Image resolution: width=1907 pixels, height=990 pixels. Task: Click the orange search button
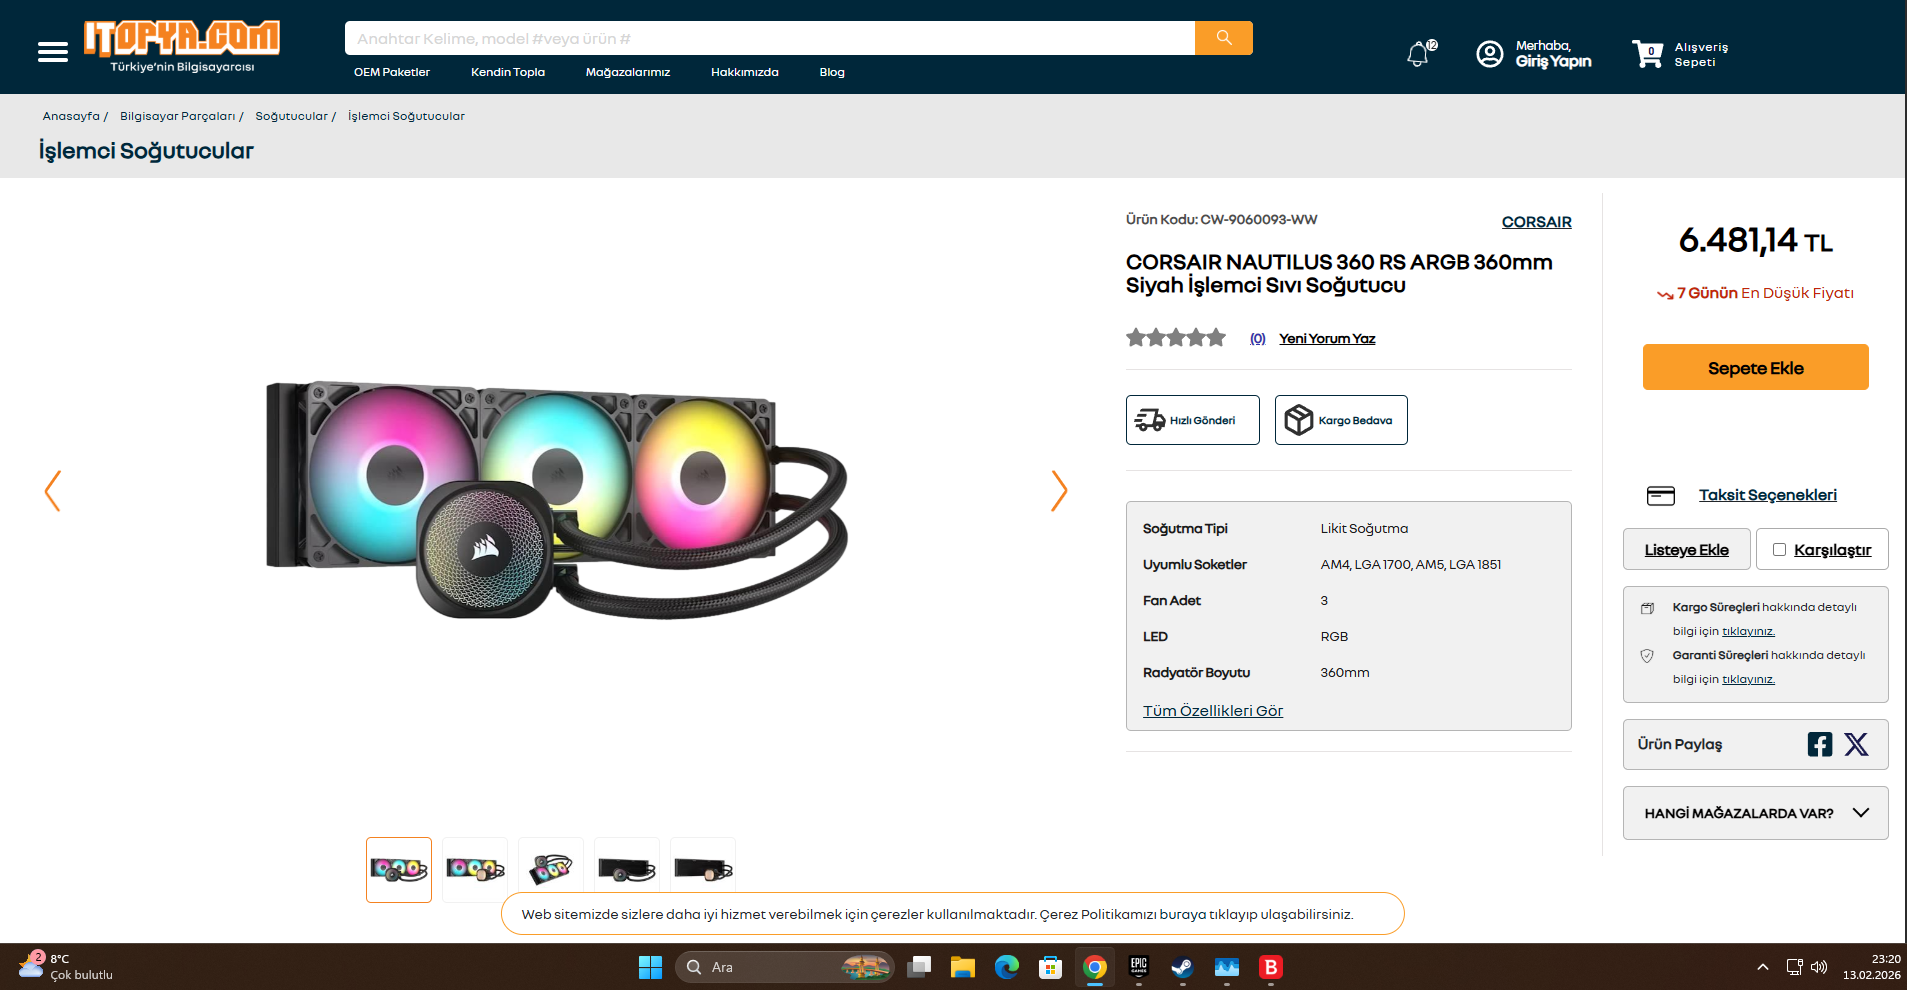pos(1223,38)
